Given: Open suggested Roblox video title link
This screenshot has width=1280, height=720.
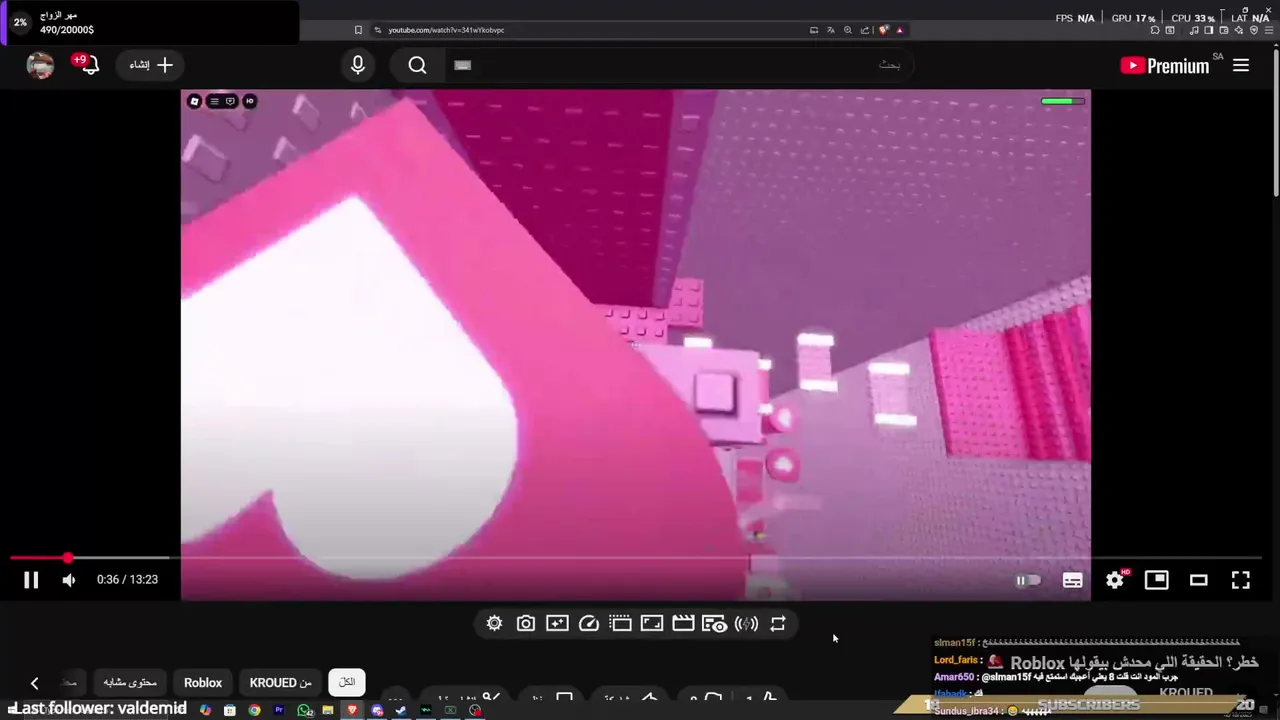Looking at the screenshot, I should pyautogui.click(x=1123, y=662).
